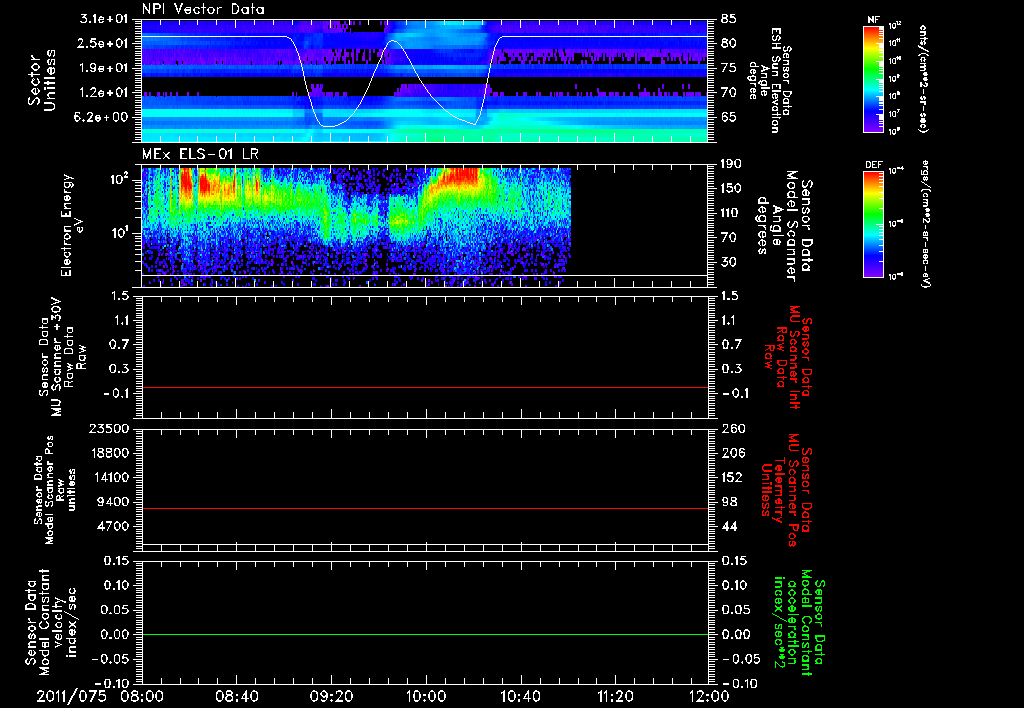
Task: Click the 3.1e+01 sector tick label
Action: pos(106,19)
